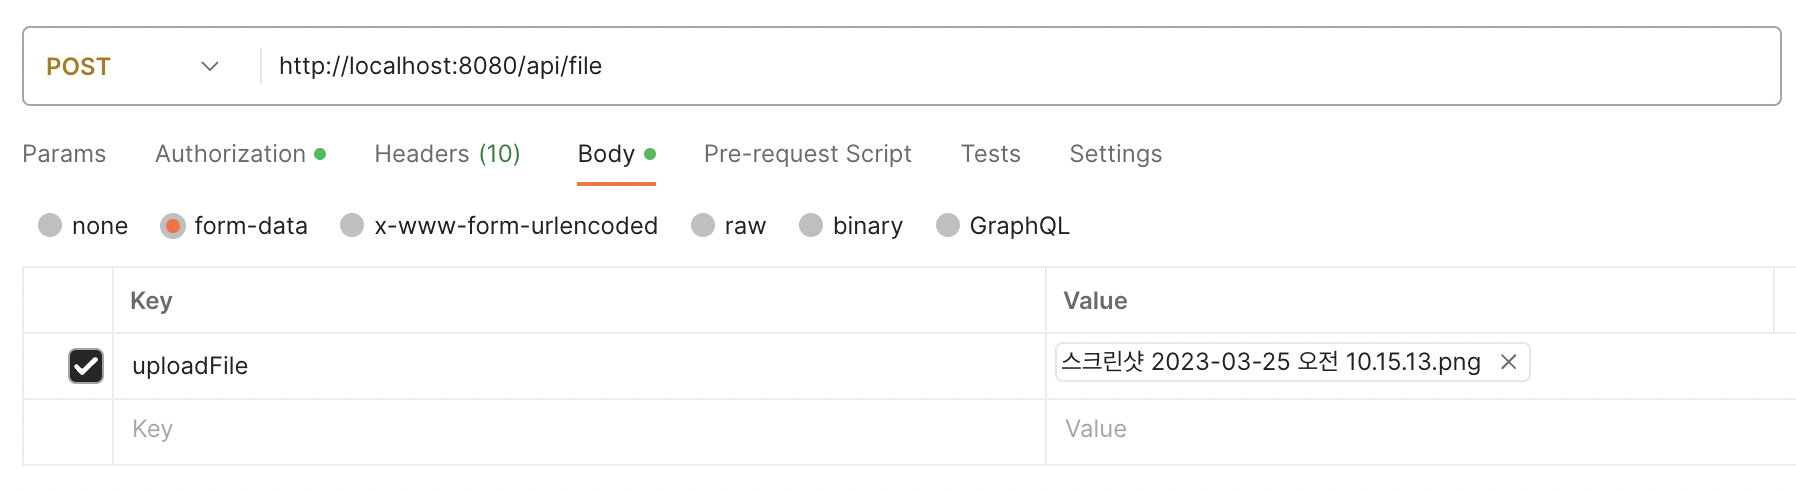
Task: Switch body type to GraphQL
Action: [948, 226]
